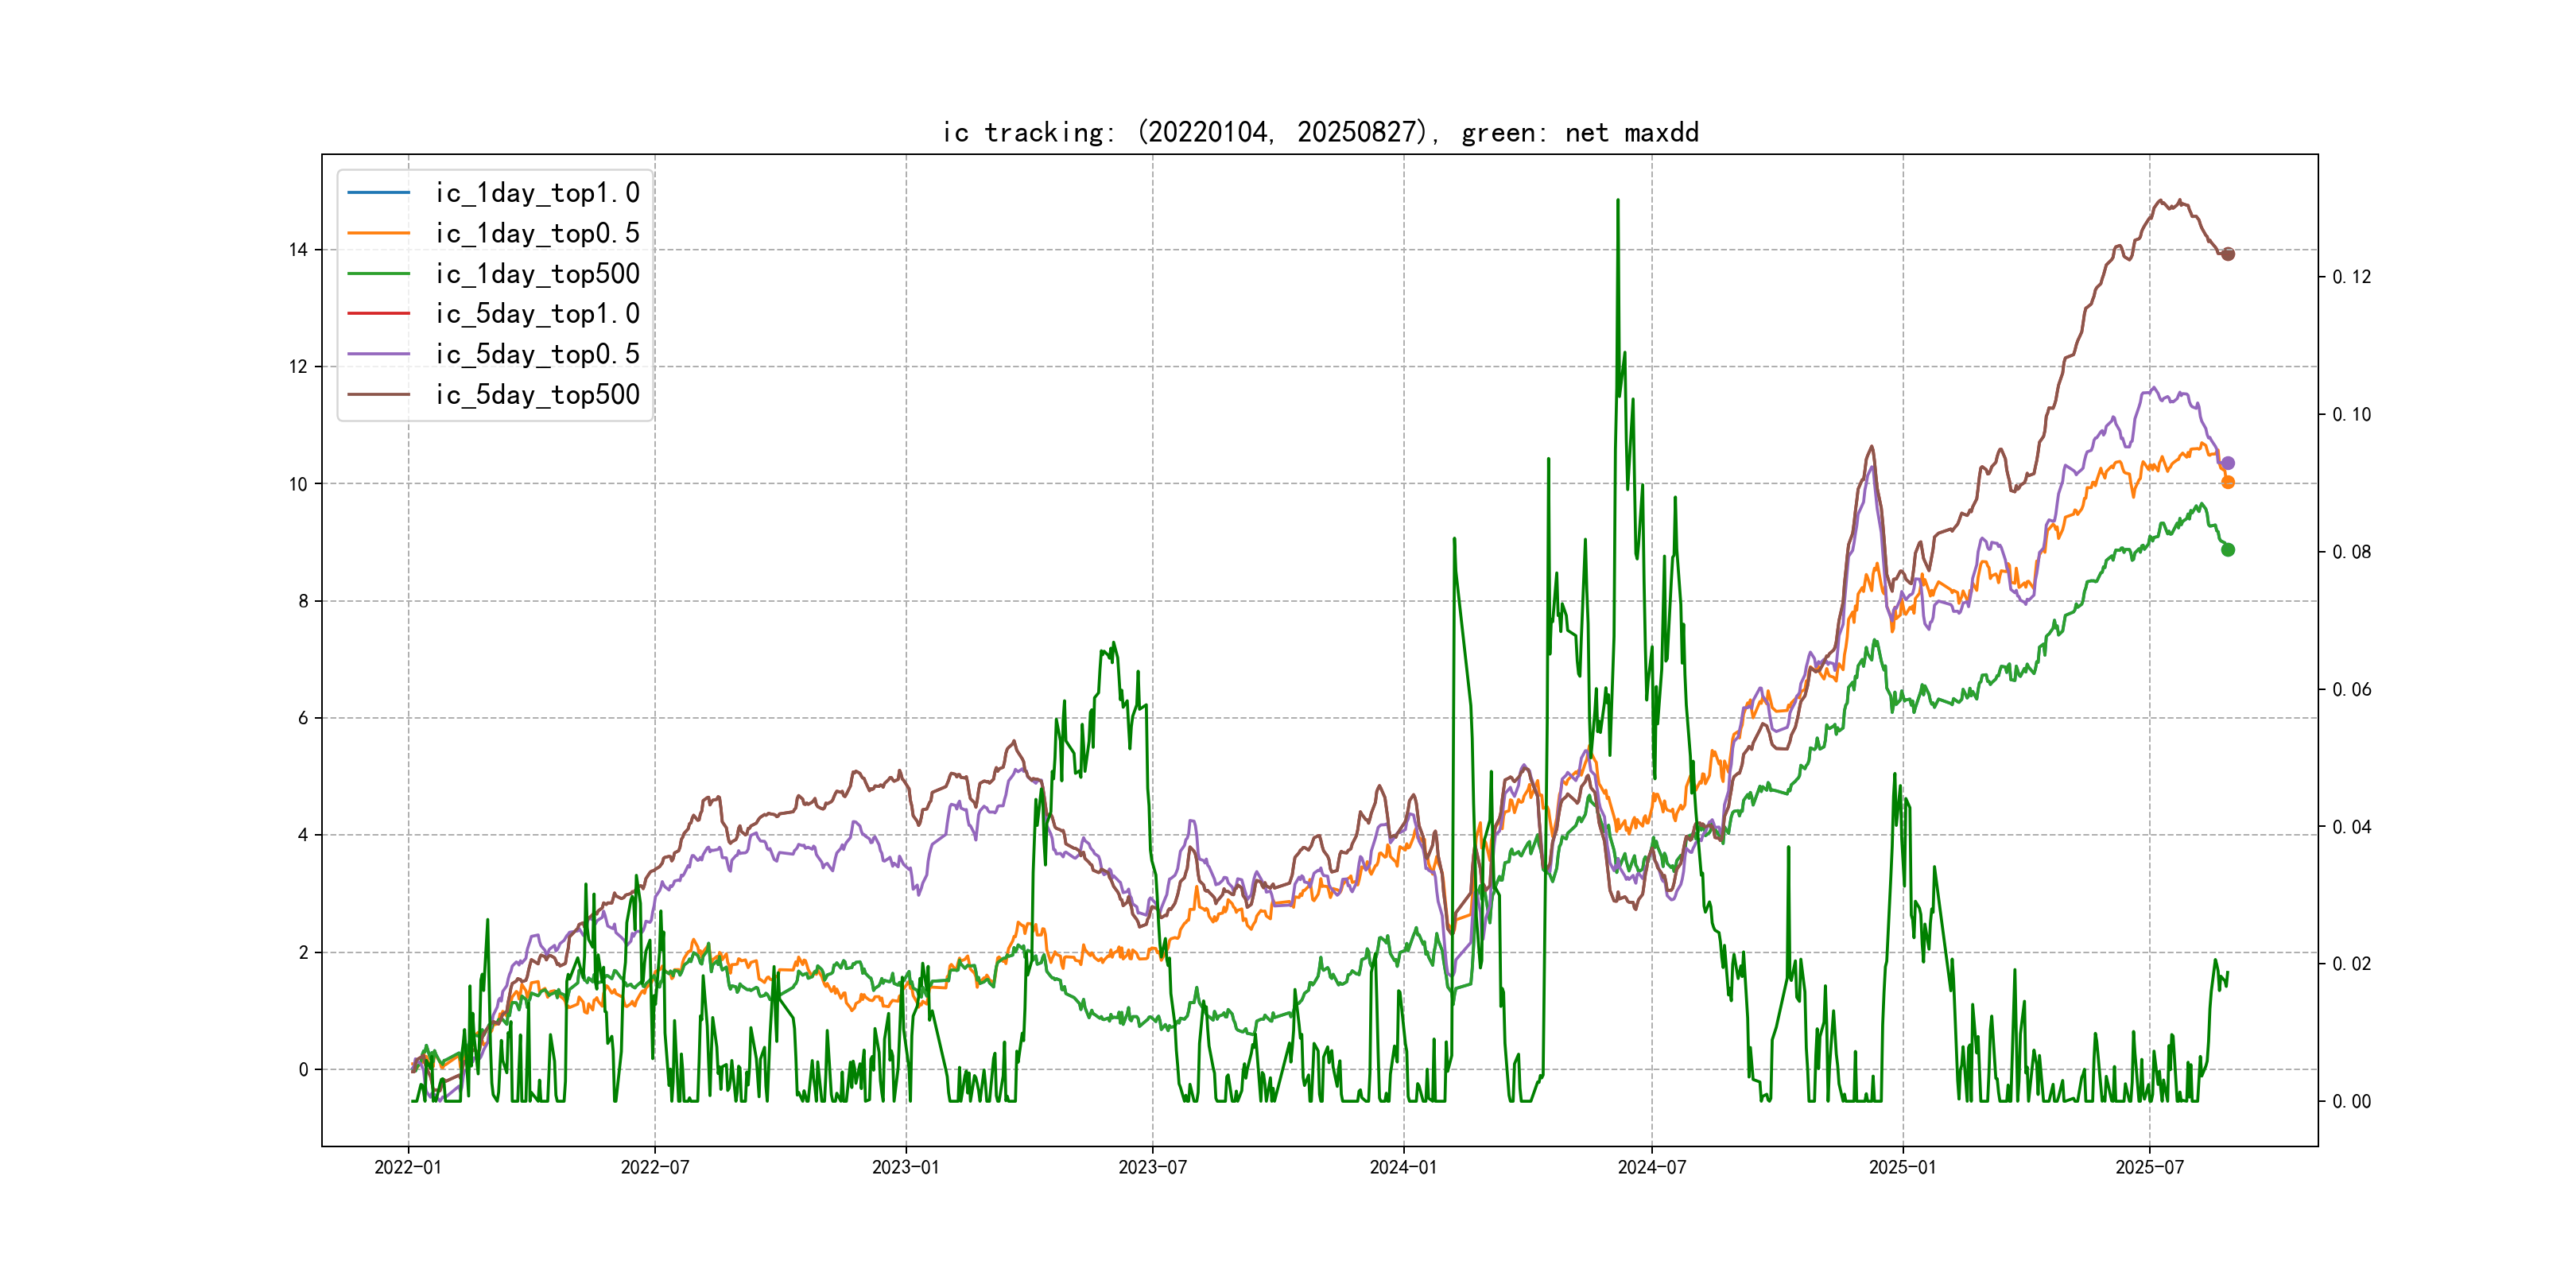Click the 2022-07 x-axis tick label
This screenshot has width=2576, height=1288.
(x=655, y=1167)
